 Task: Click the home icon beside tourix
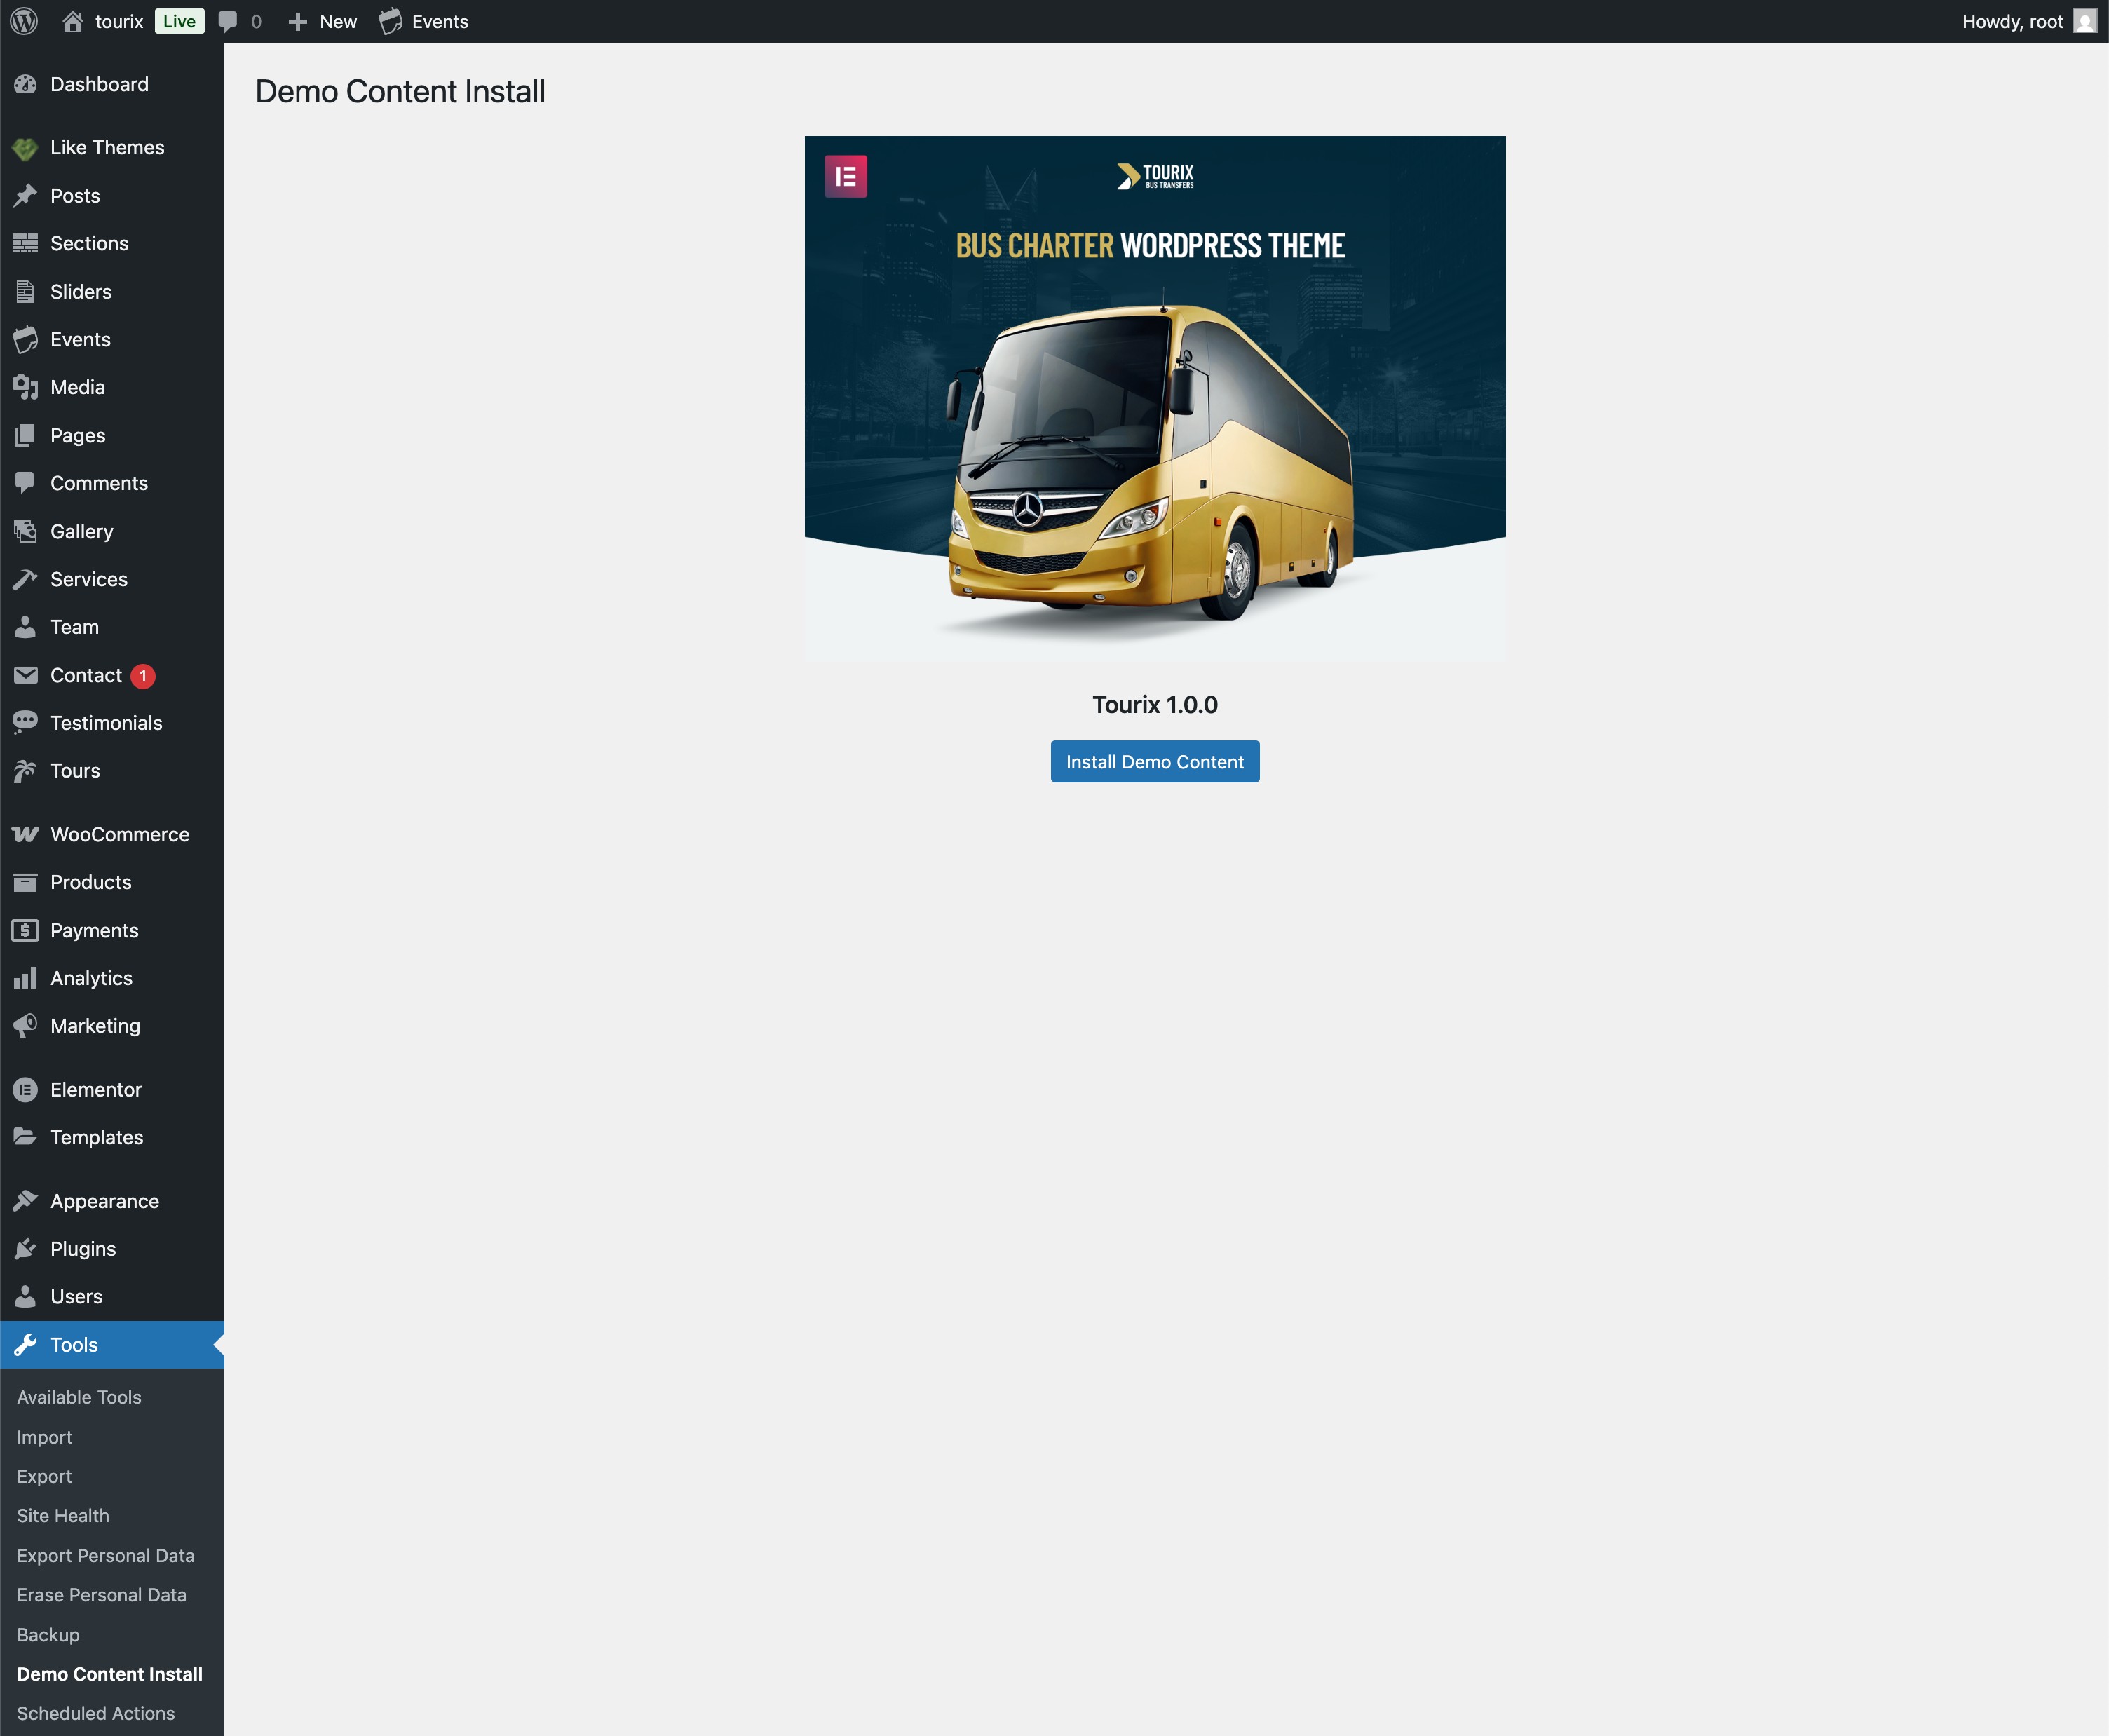pyautogui.click(x=72, y=21)
